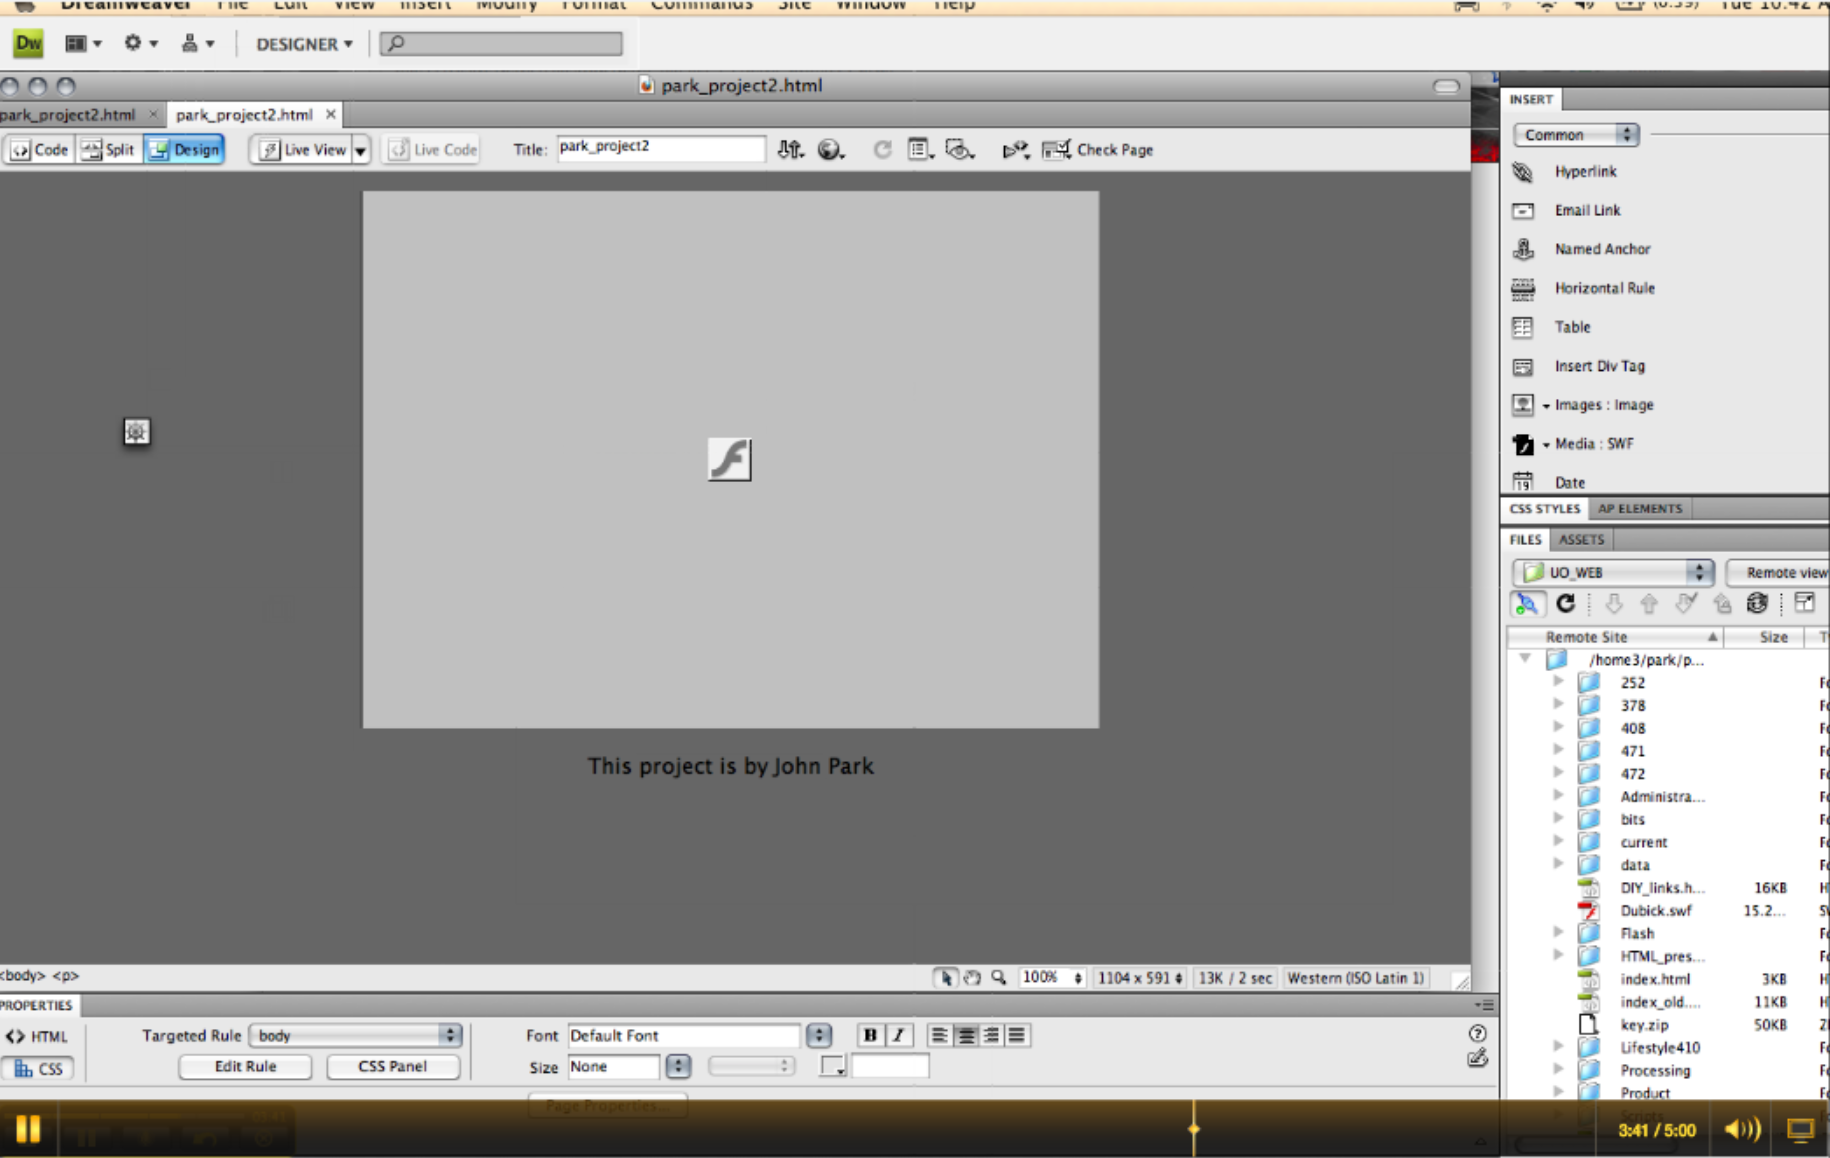Click the video progress marker

pyautogui.click(x=1193, y=1129)
